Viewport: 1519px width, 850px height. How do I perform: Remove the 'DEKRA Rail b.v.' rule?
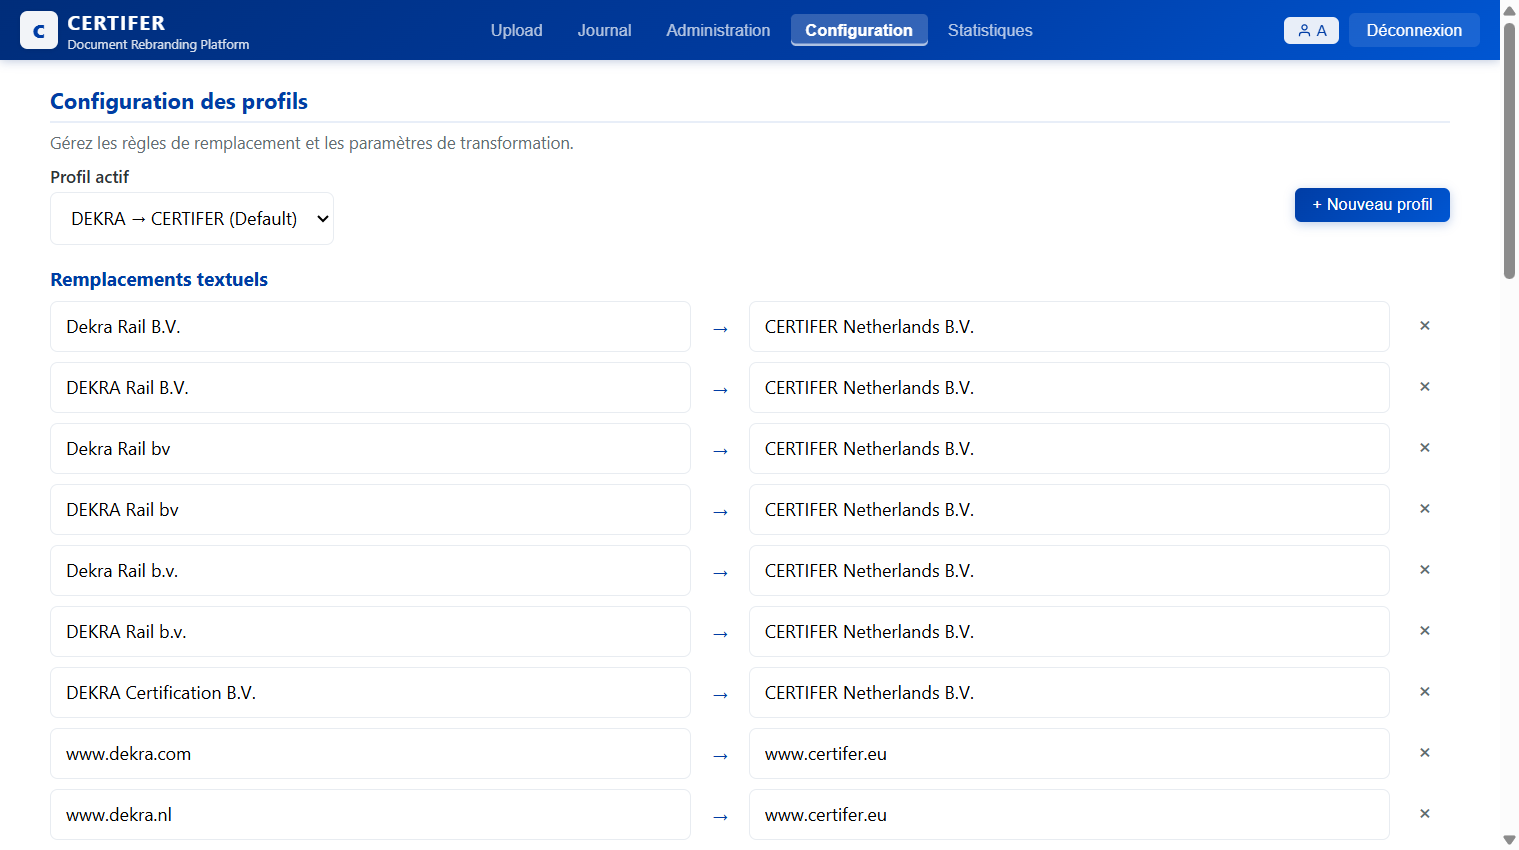(1424, 631)
